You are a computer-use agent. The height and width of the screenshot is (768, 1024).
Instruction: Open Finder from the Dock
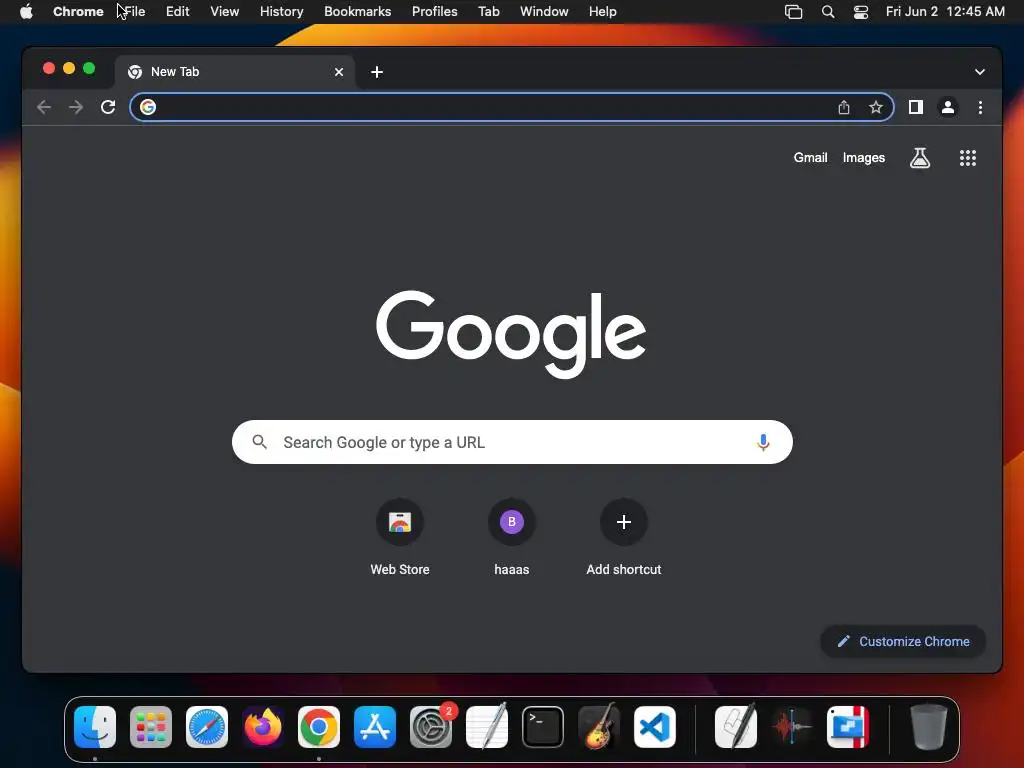(x=95, y=727)
